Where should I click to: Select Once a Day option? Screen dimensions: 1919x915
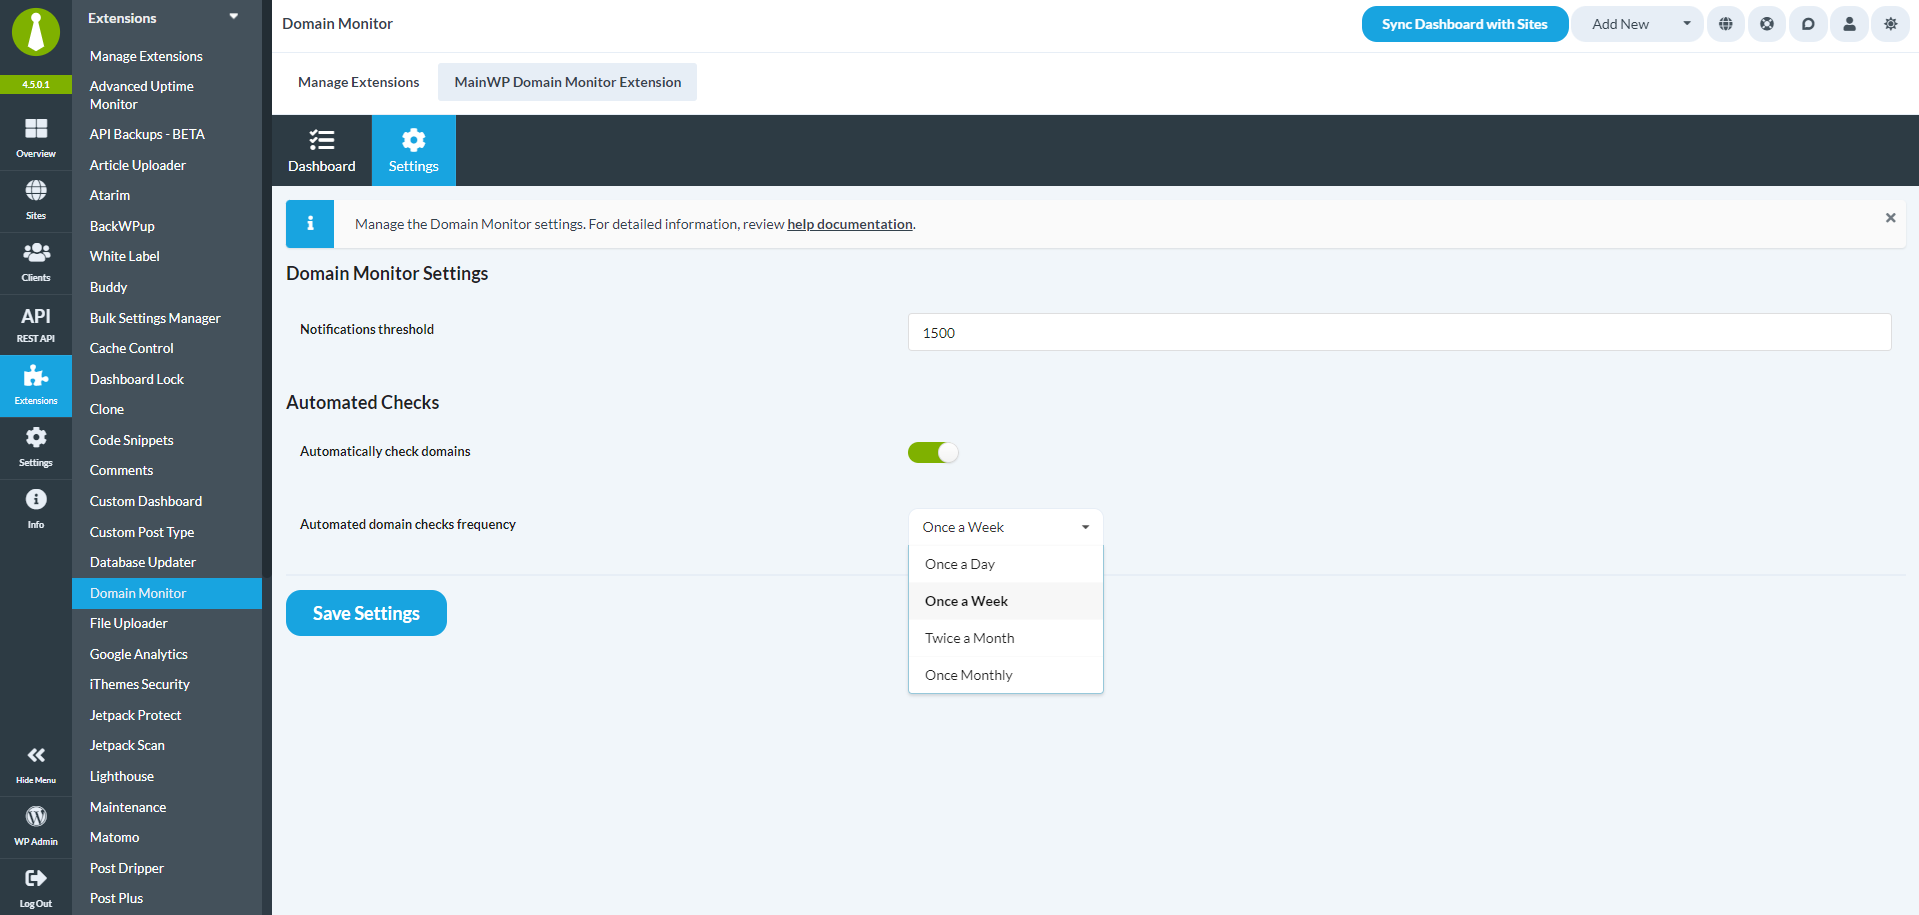coord(1005,564)
